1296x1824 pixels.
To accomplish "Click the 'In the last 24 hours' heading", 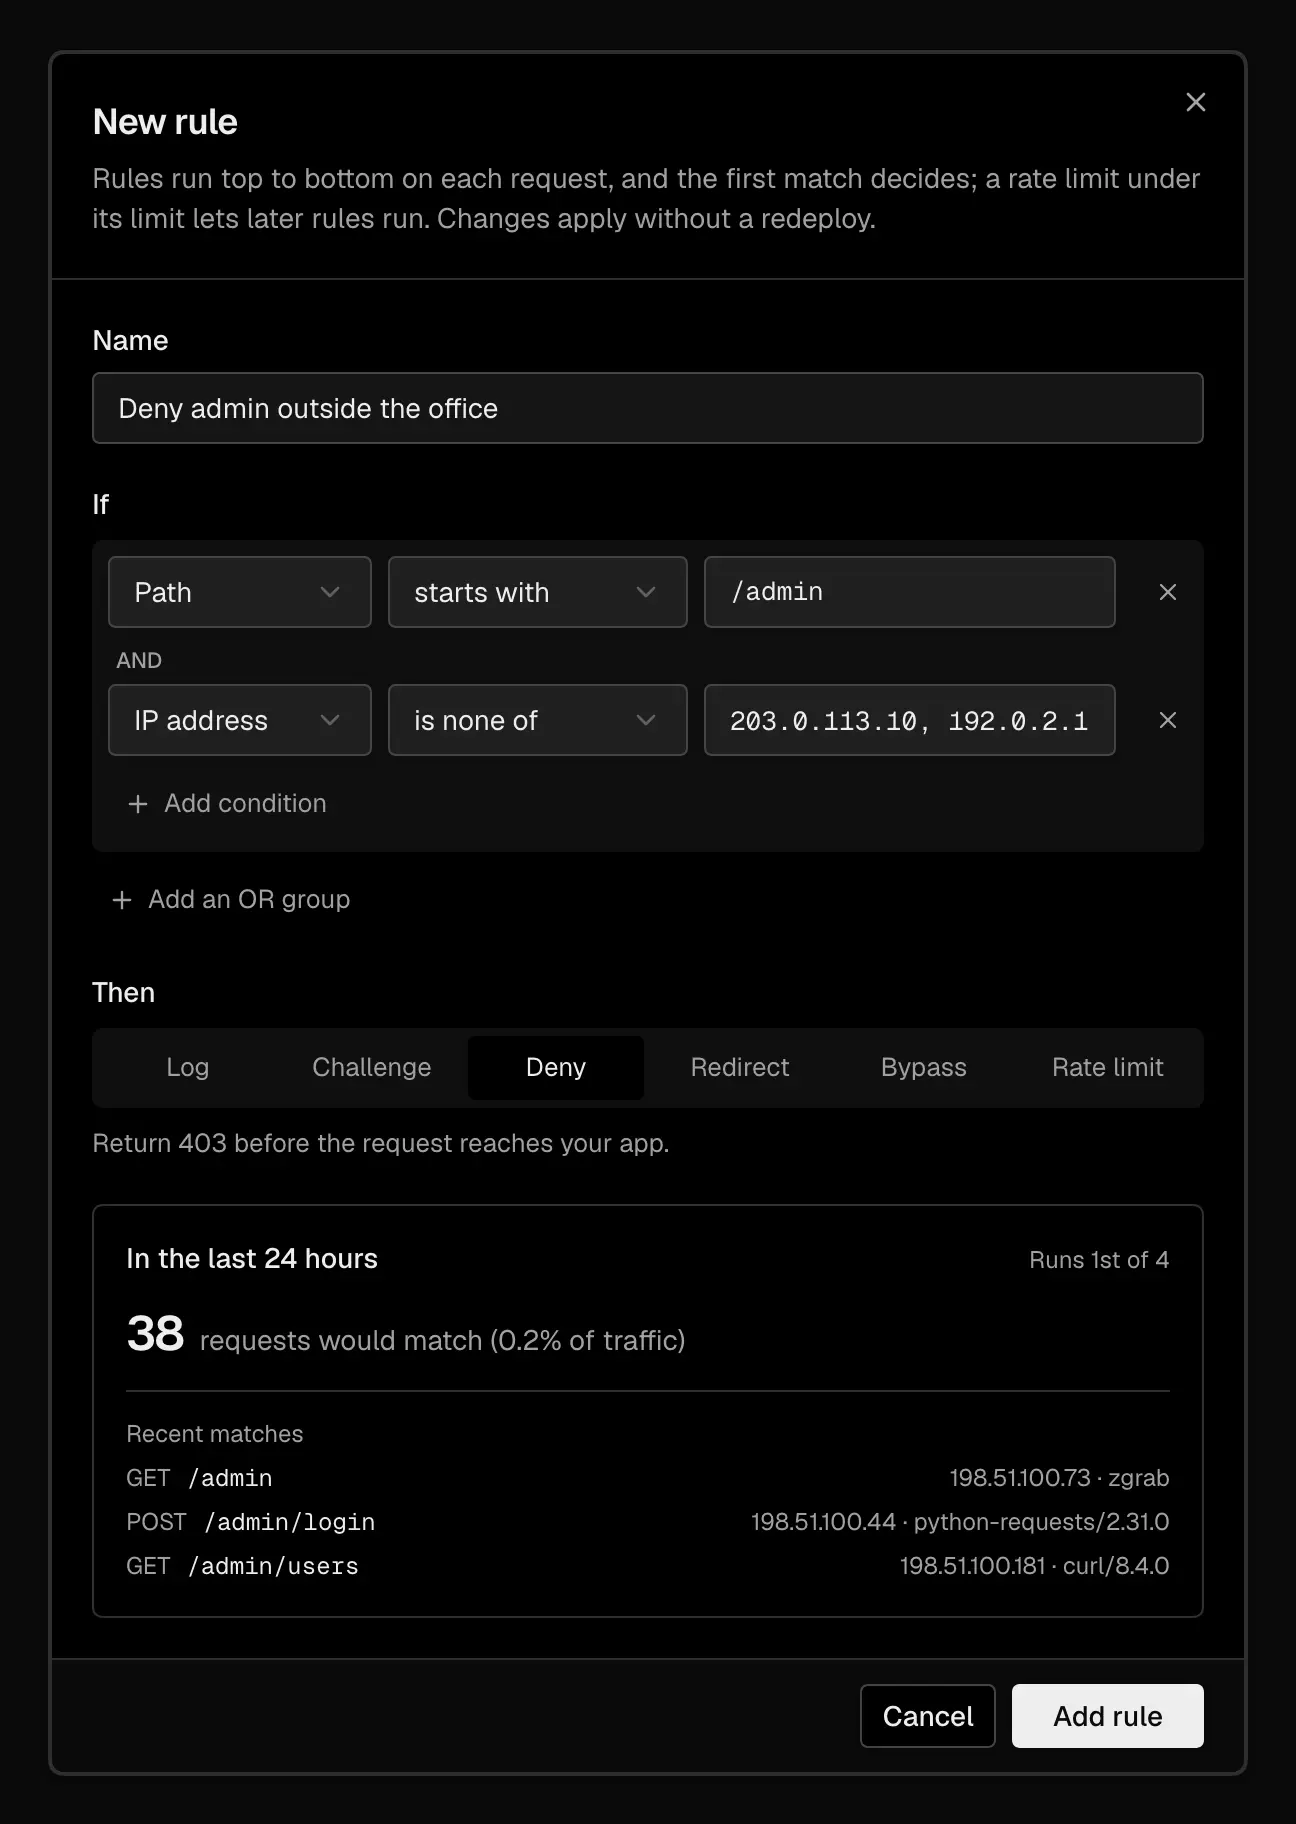I will point(252,1259).
